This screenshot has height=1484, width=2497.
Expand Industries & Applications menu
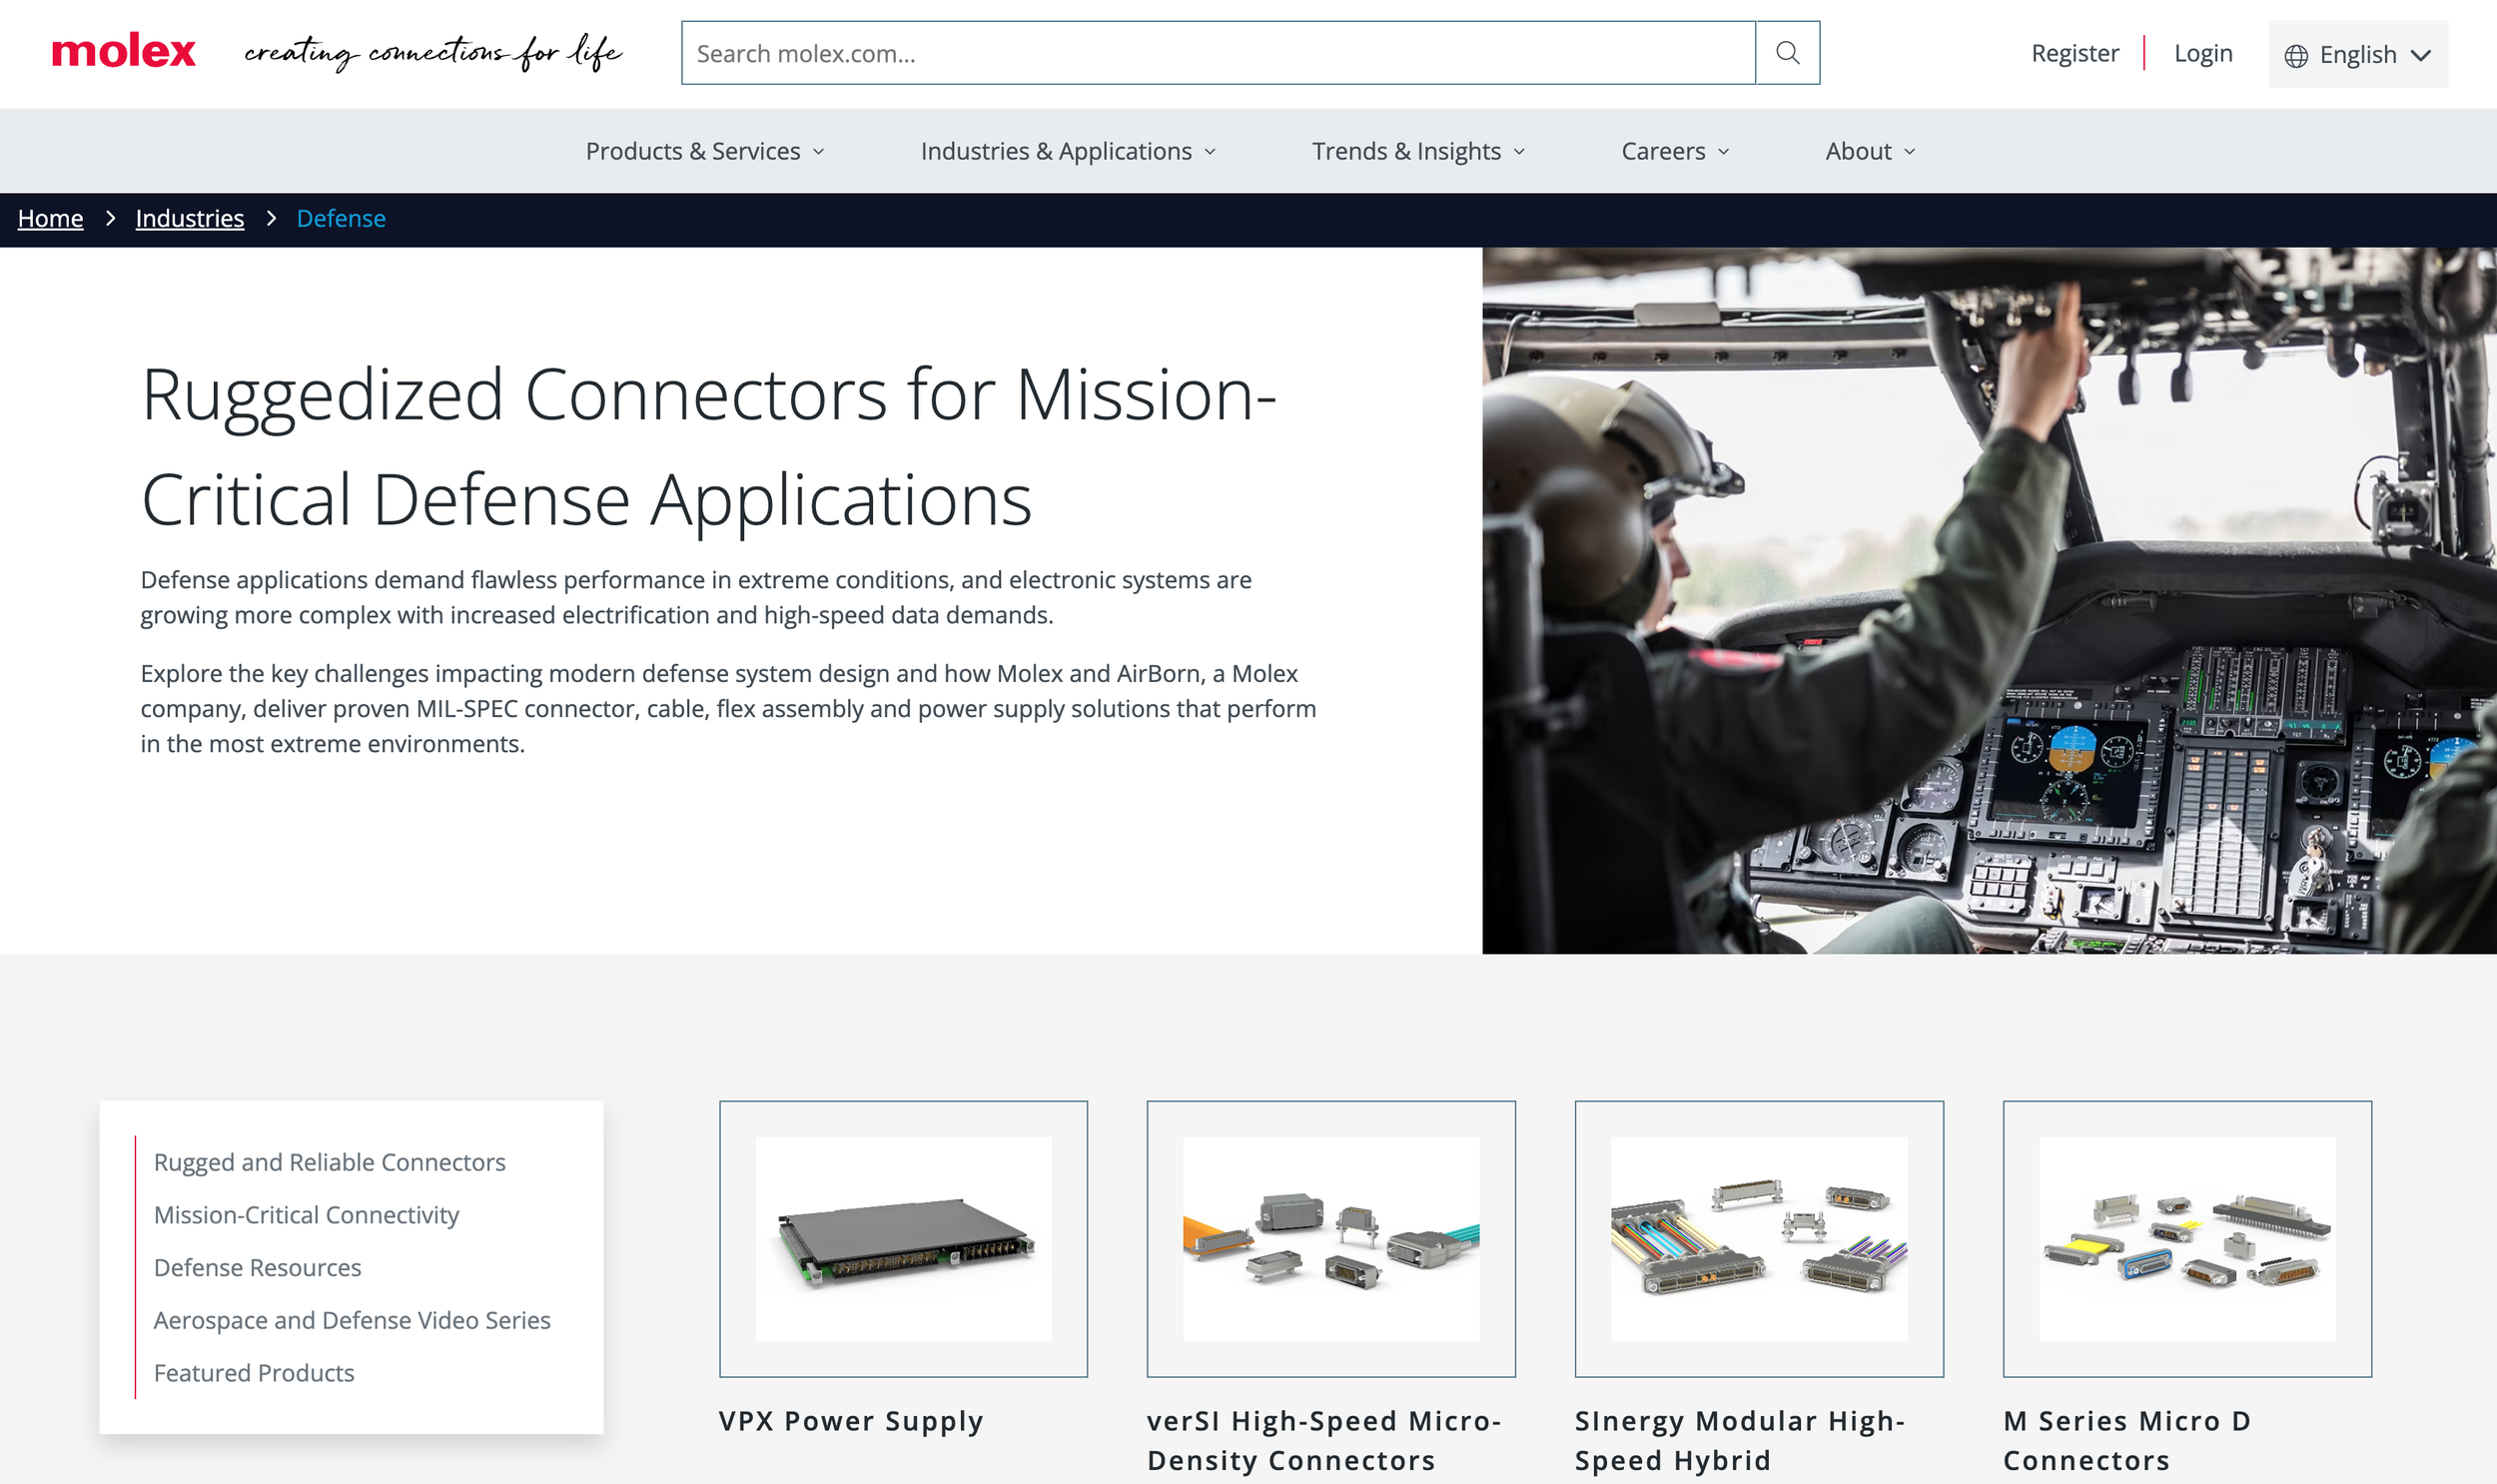pyautogui.click(x=1067, y=151)
